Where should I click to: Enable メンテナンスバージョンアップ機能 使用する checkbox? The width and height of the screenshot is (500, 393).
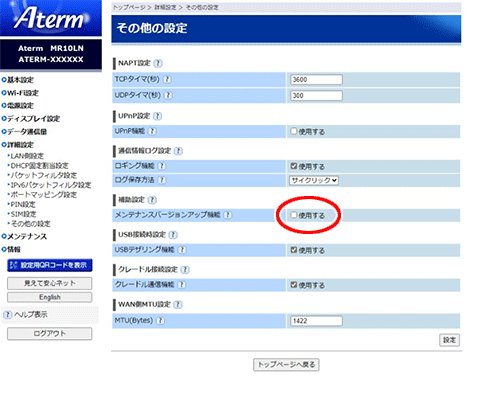293,215
